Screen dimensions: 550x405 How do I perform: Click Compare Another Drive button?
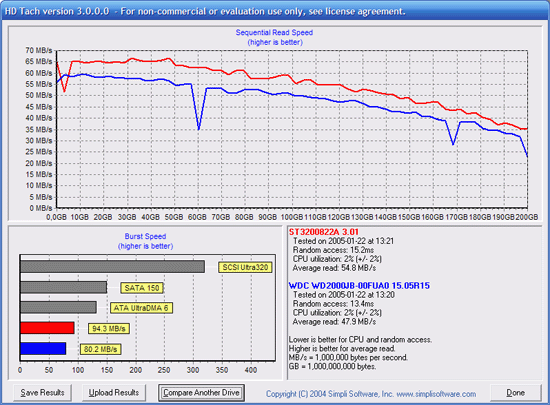point(201,393)
